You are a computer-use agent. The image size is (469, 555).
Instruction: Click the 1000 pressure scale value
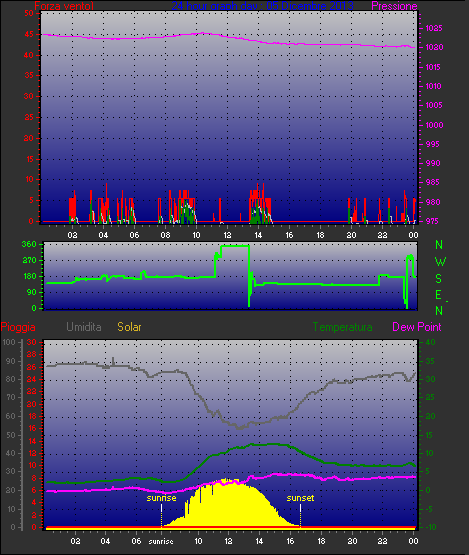[x=434, y=125]
